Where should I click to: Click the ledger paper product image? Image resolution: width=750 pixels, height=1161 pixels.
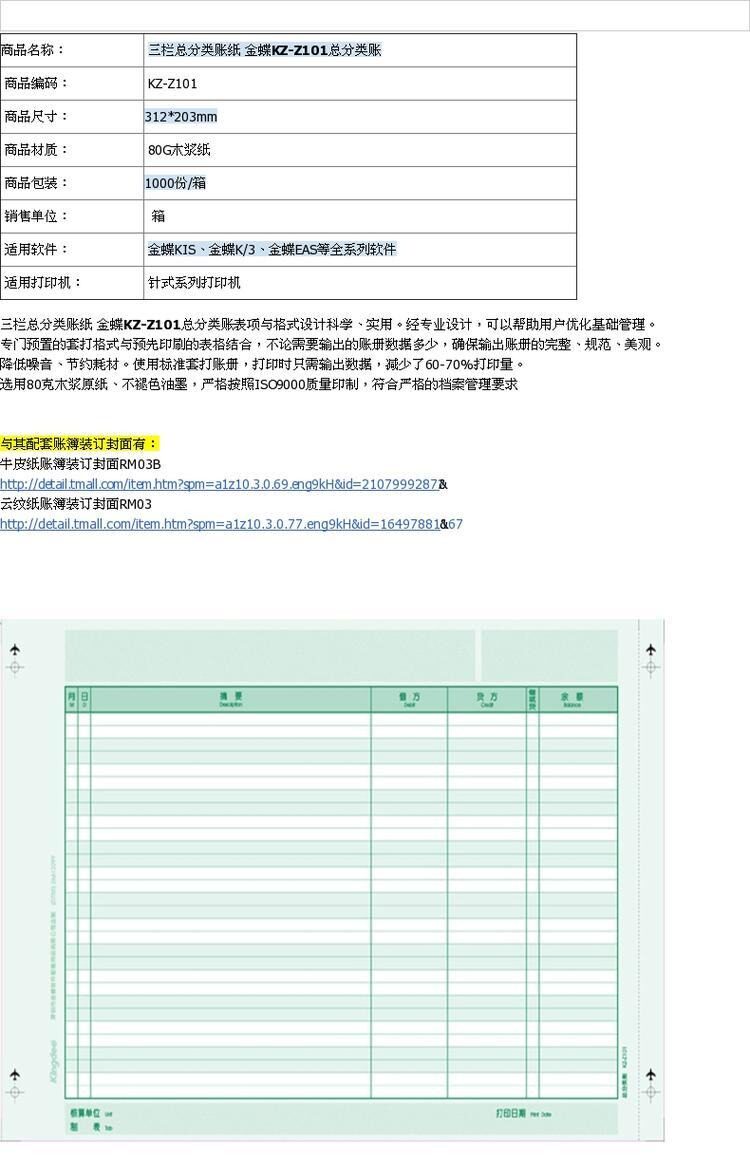click(x=332, y=880)
